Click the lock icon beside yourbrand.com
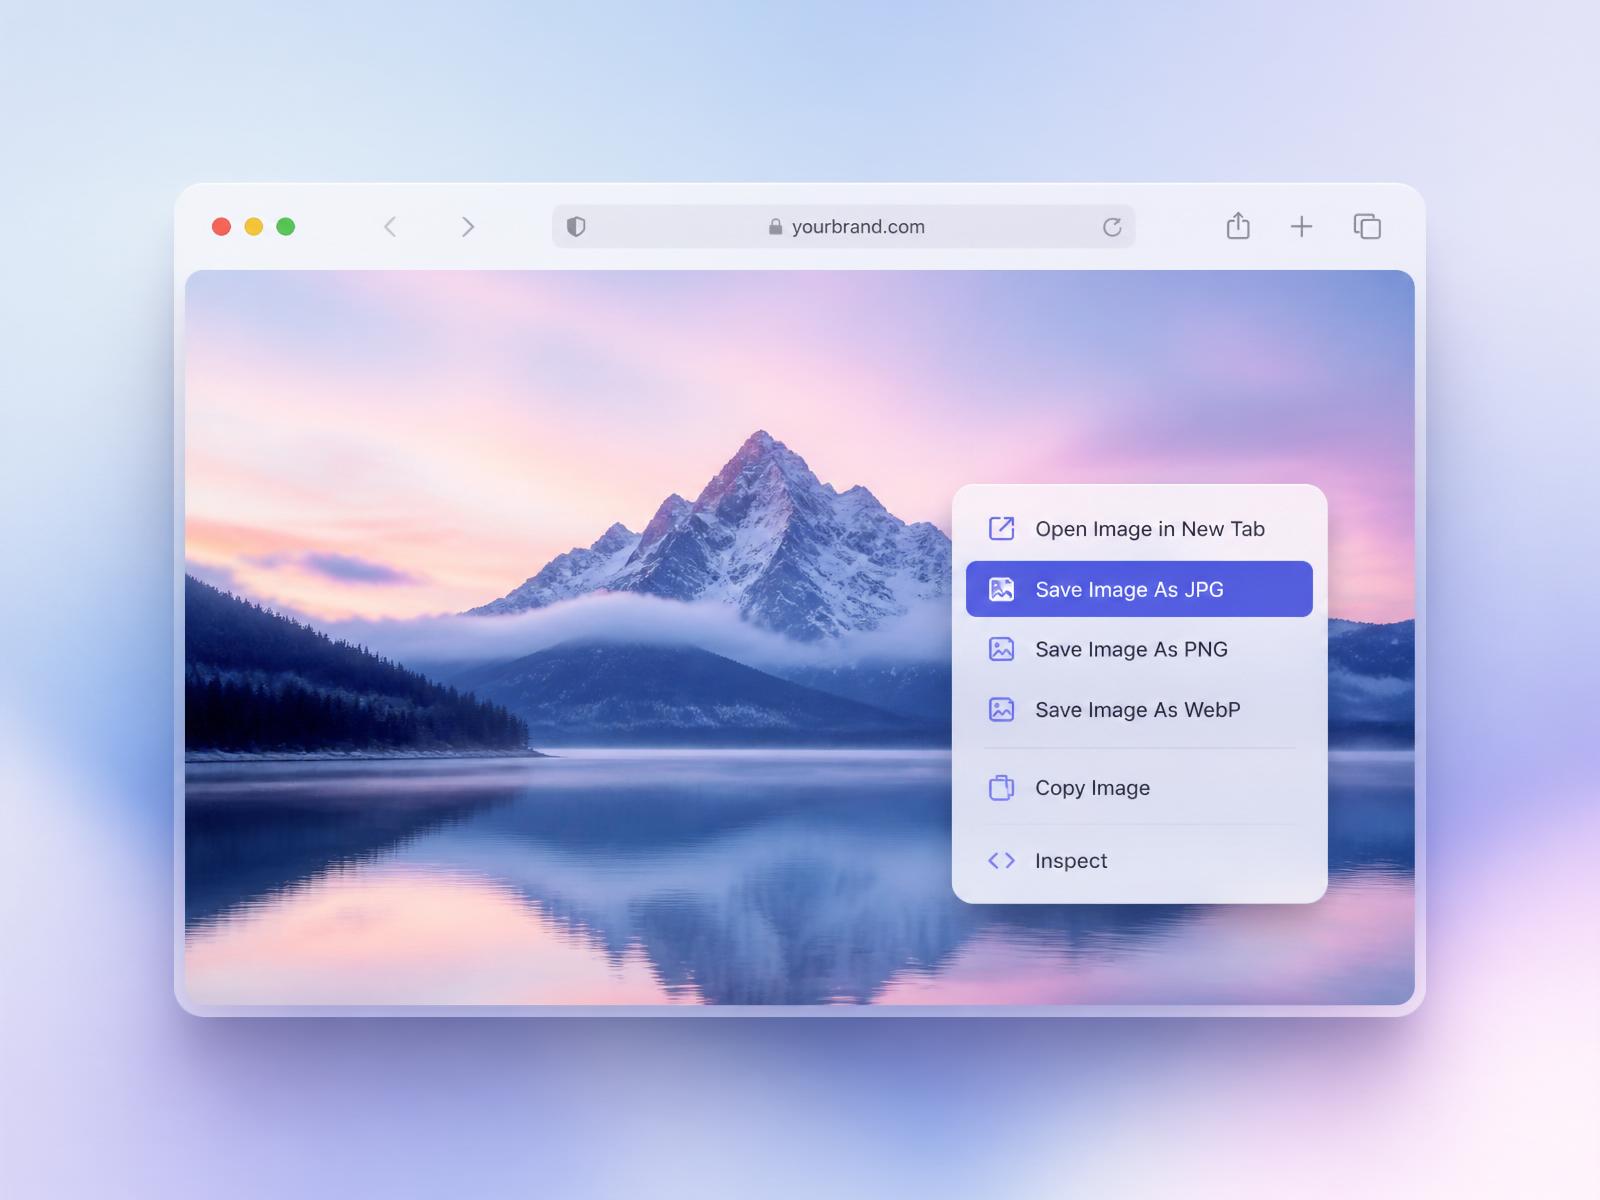This screenshot has height=1200, width=1600. (x=775, y=227)
